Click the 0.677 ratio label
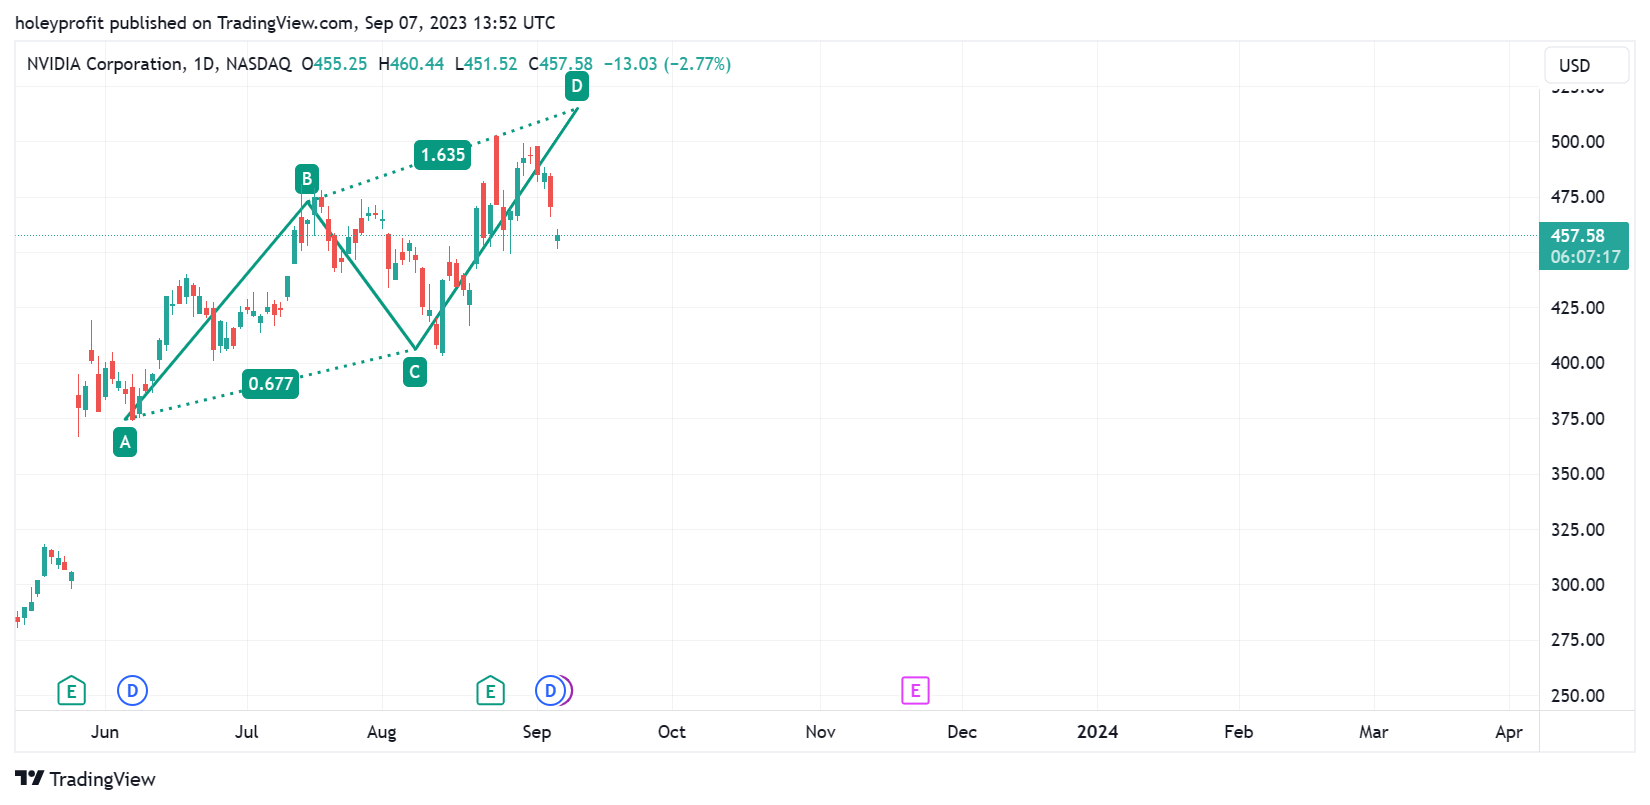The width and height of the screenshot is (1650, 805). pyautogui.click(x=270, y=384)
